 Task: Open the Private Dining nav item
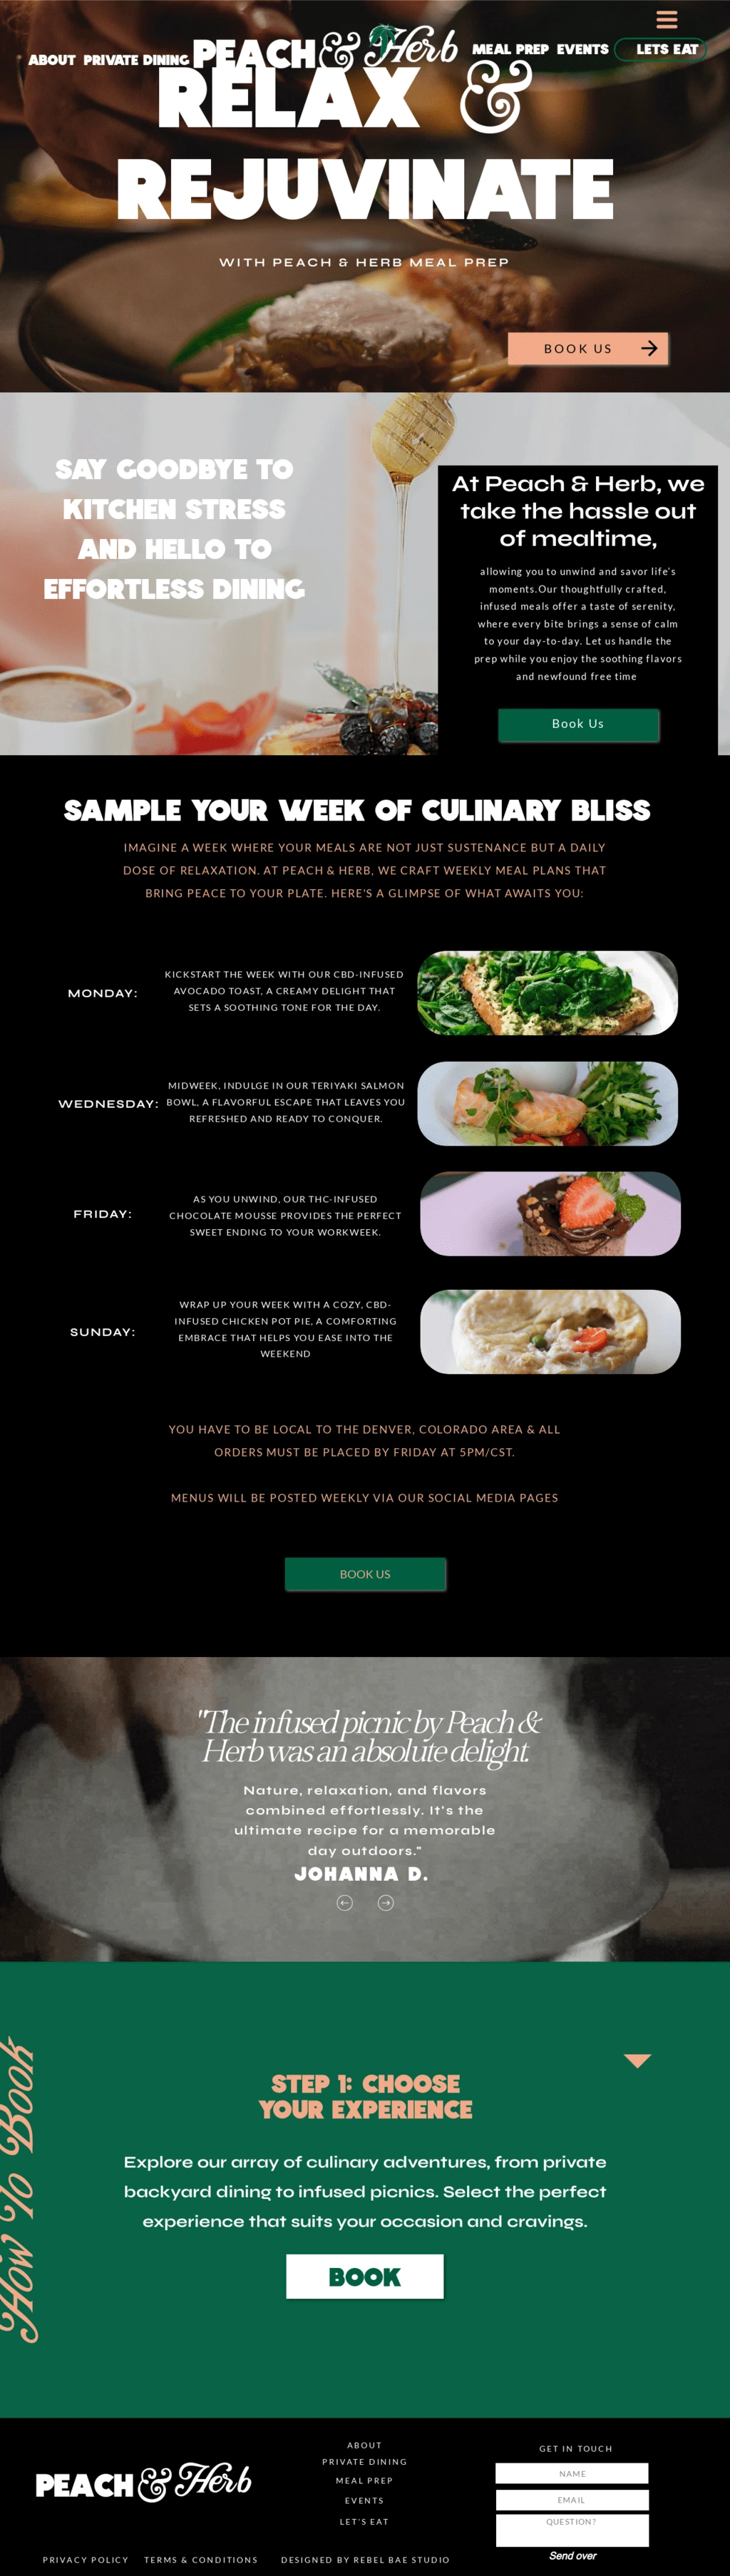coord(136,60)
